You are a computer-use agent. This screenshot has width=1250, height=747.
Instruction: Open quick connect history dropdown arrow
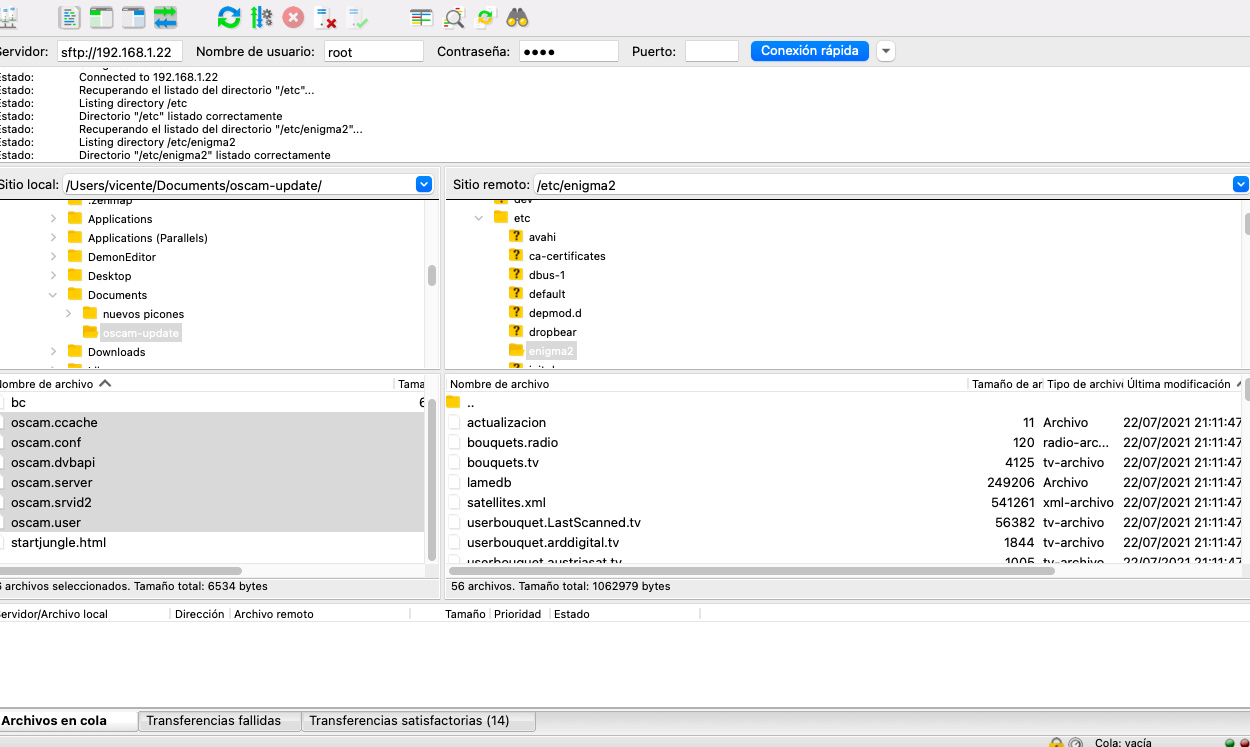[886, 51]
